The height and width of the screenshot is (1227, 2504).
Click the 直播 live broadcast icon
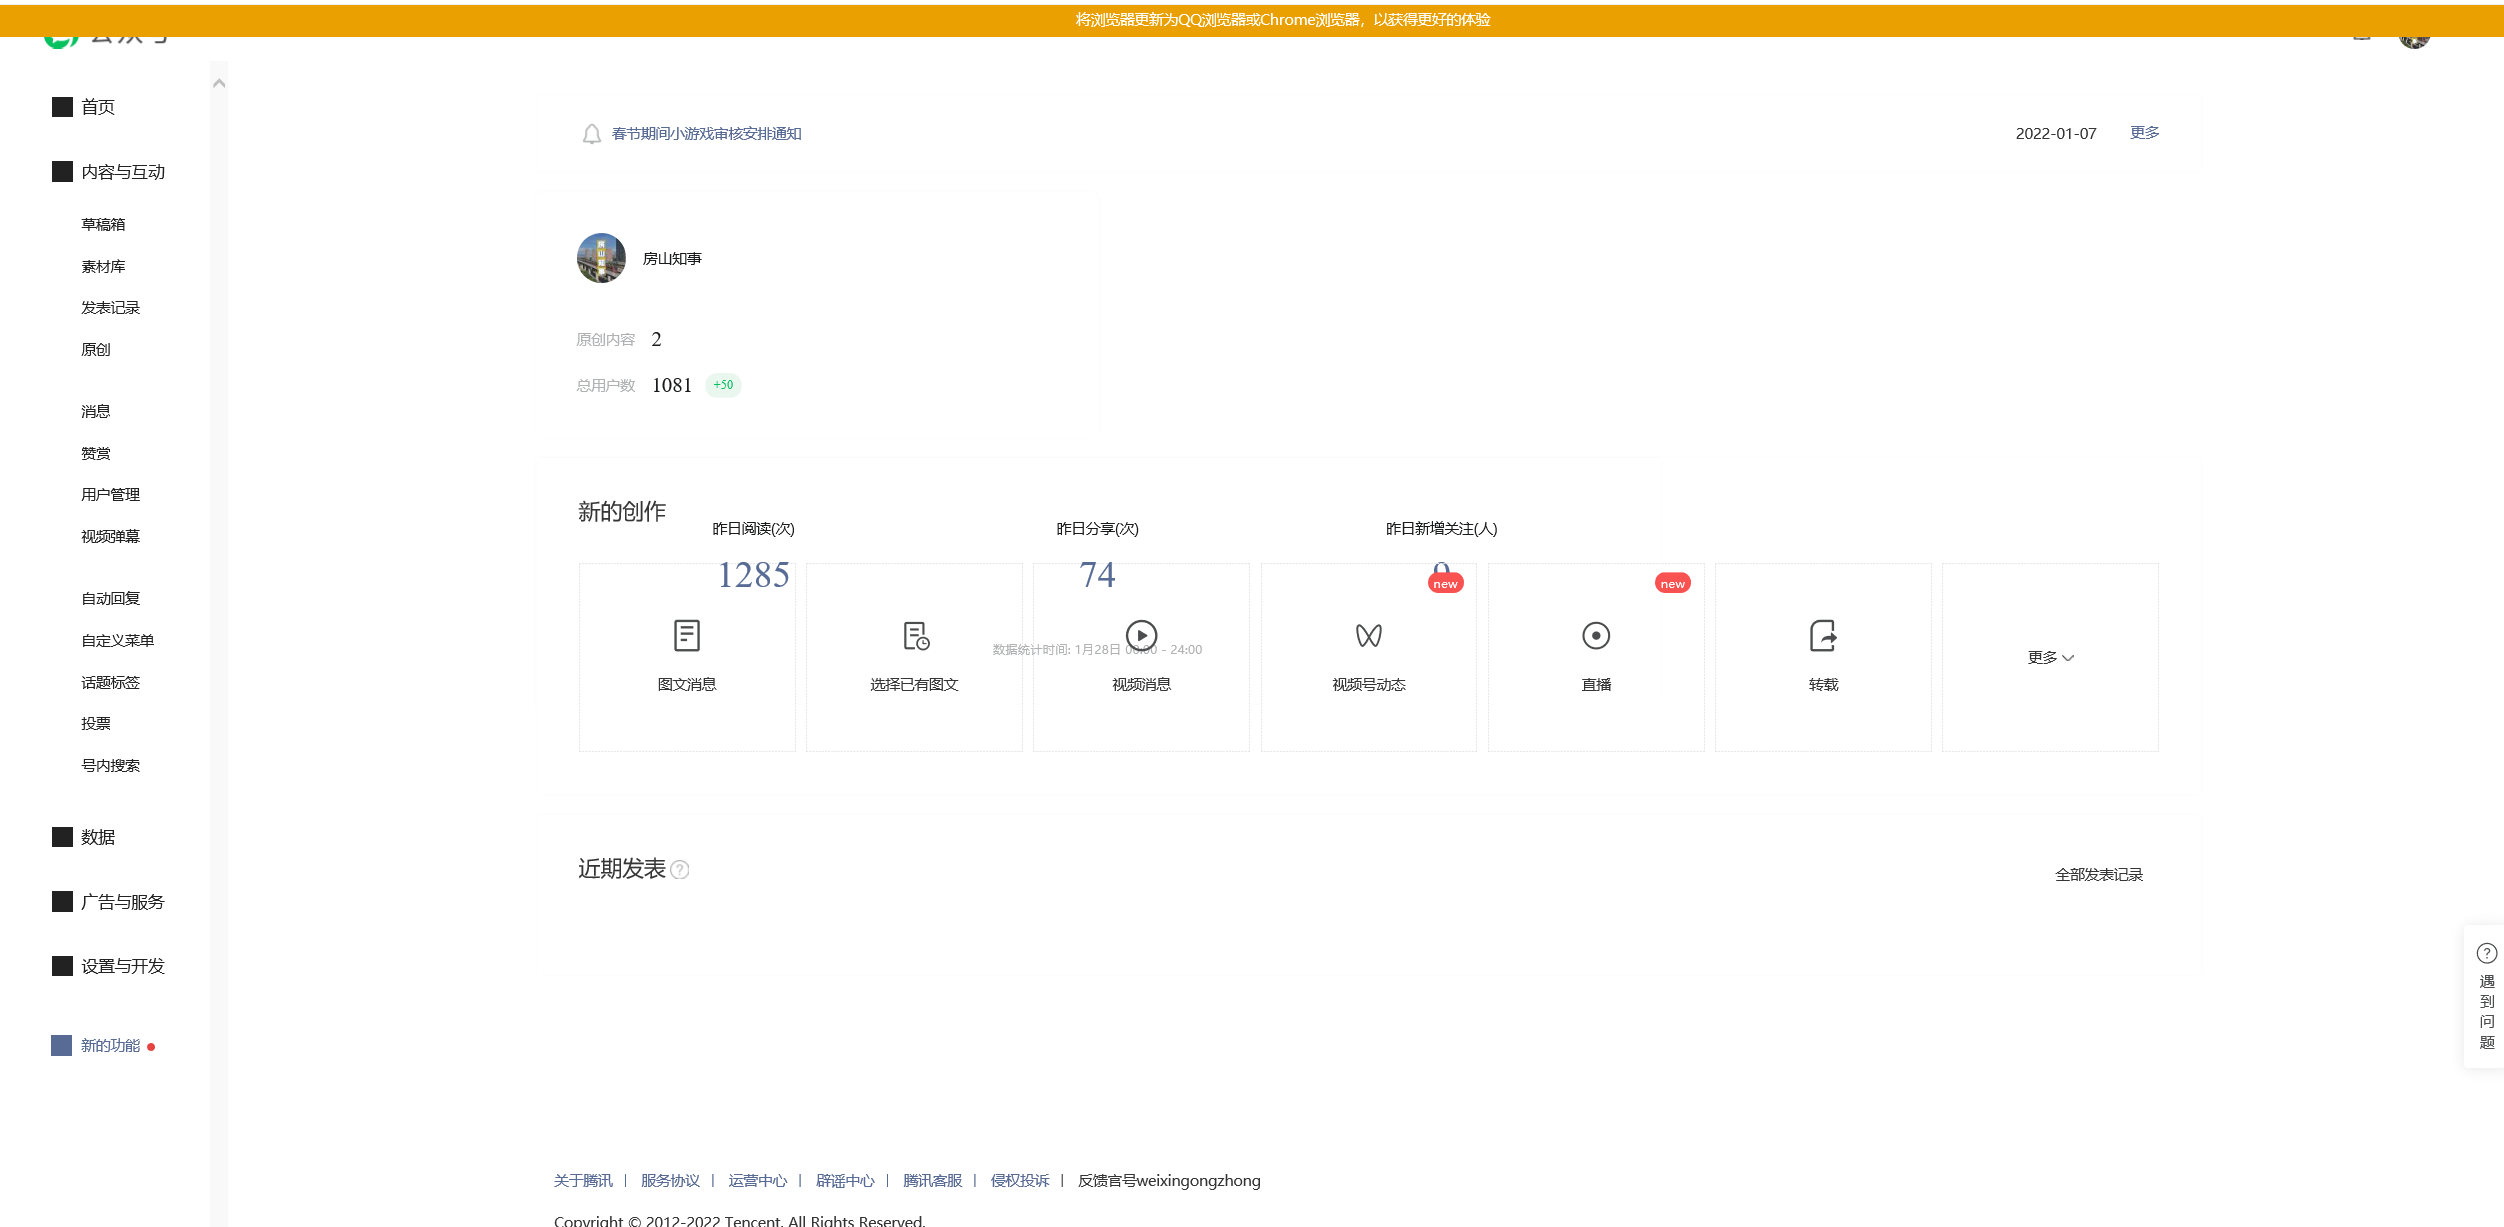pyautogui.click(x=1596, y=636)
